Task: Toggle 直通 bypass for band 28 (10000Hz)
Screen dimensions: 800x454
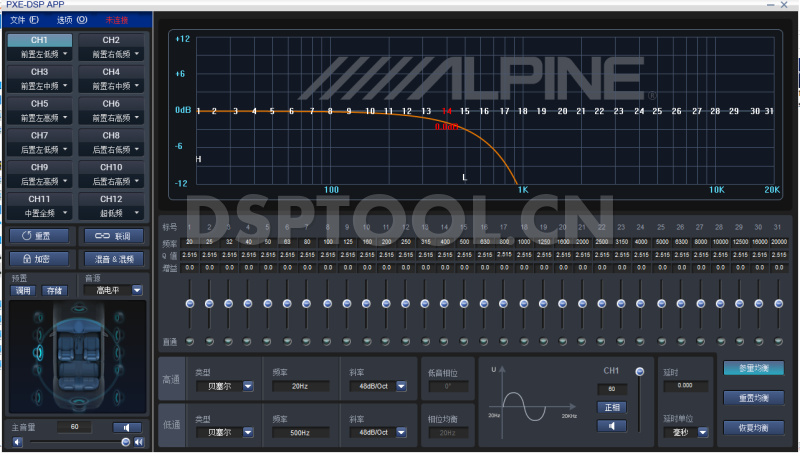Action: tap(720, 341)
